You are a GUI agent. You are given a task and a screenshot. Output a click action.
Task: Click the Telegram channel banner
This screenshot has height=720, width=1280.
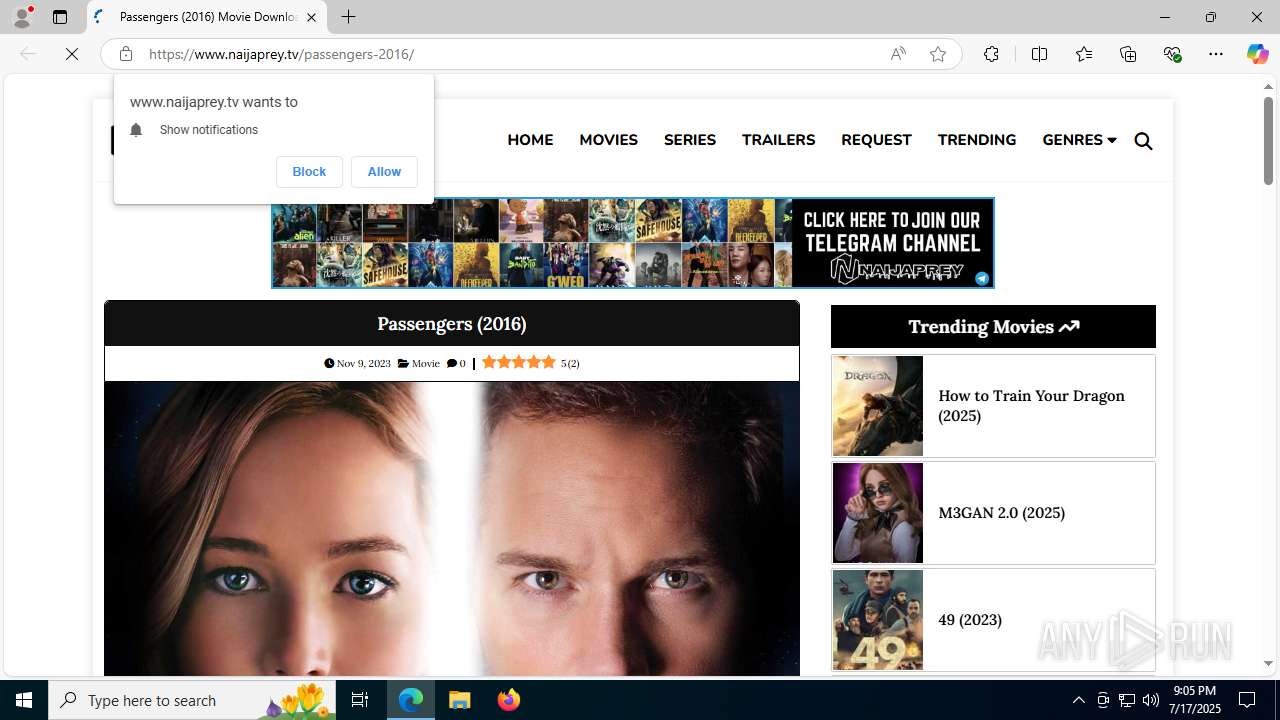coord(633,243)
